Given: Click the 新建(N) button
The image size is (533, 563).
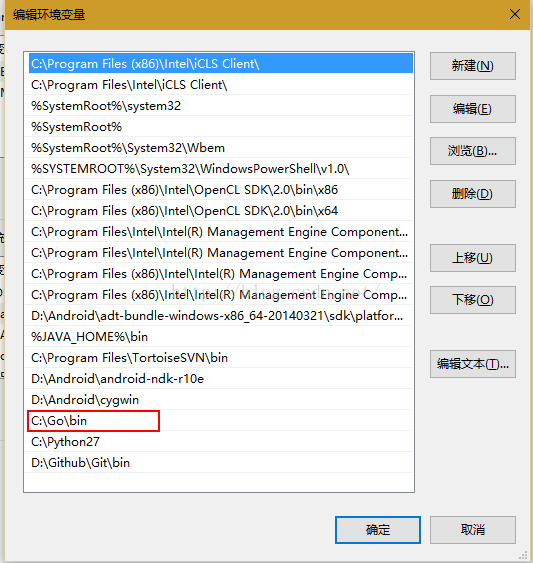Looking at the screenshot, I should click(x=473, y=66).
